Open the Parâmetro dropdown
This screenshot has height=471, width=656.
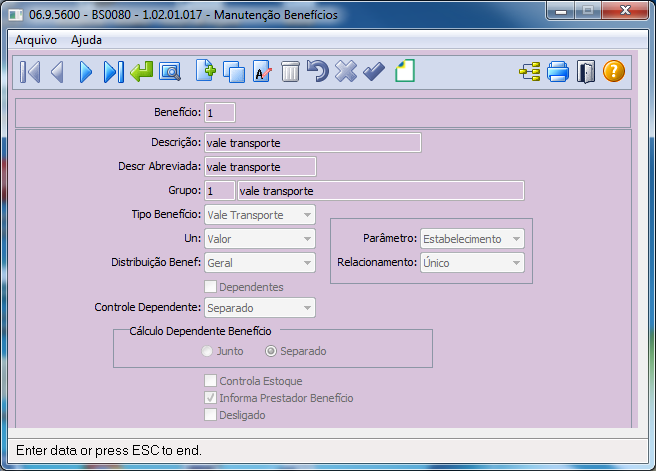click(472, 239)
